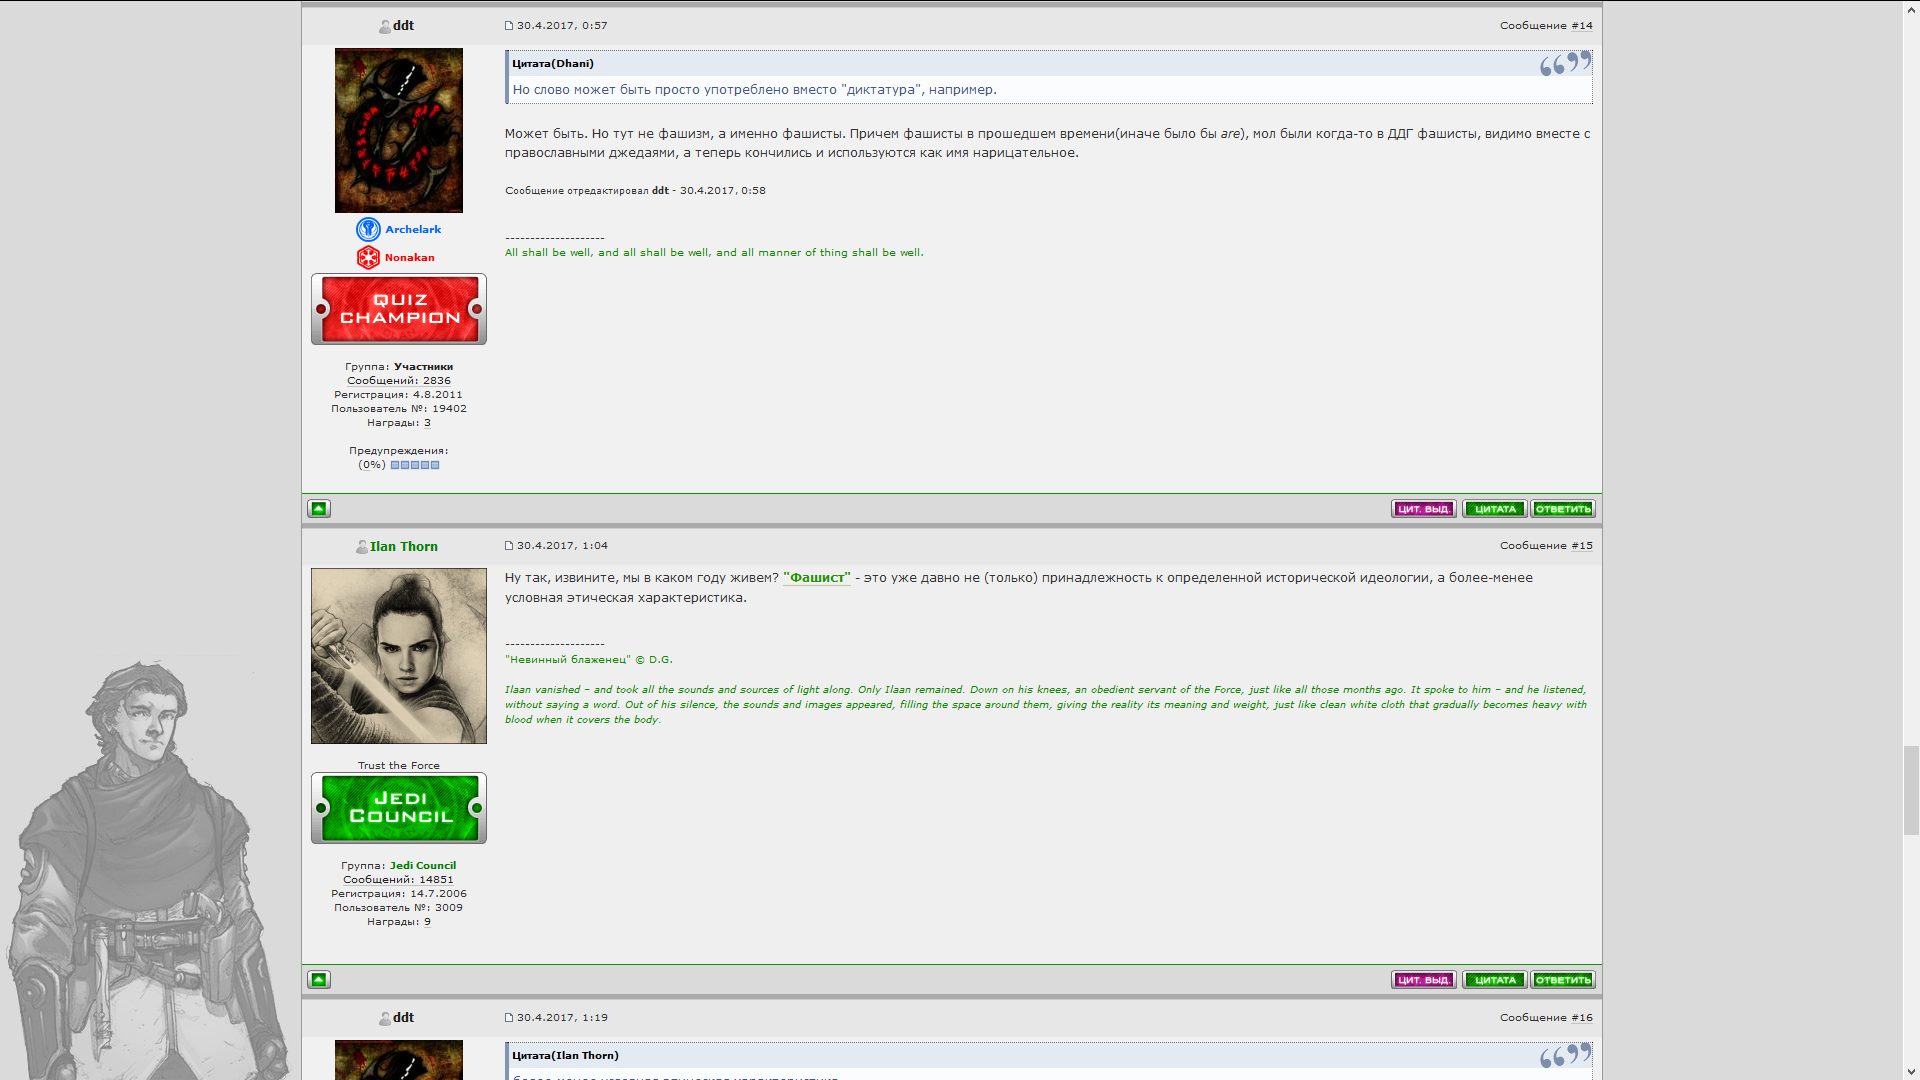Click ddt's signature line "All shall be well"
The height and width of the screenshot is (1080, 1920).
[714, 253]
